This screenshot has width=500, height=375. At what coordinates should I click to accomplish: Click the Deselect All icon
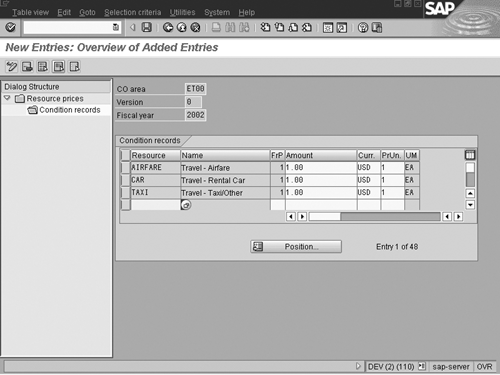74,67
